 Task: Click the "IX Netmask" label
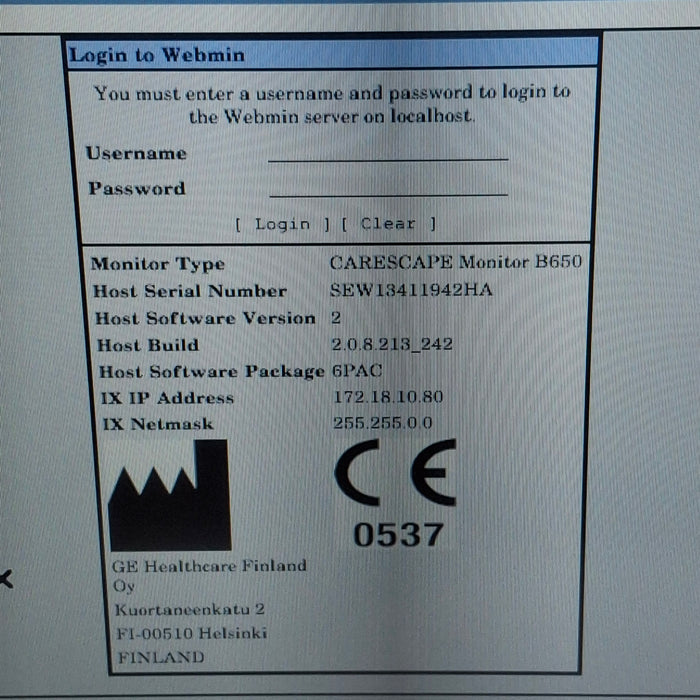click(x=158, y=424)
